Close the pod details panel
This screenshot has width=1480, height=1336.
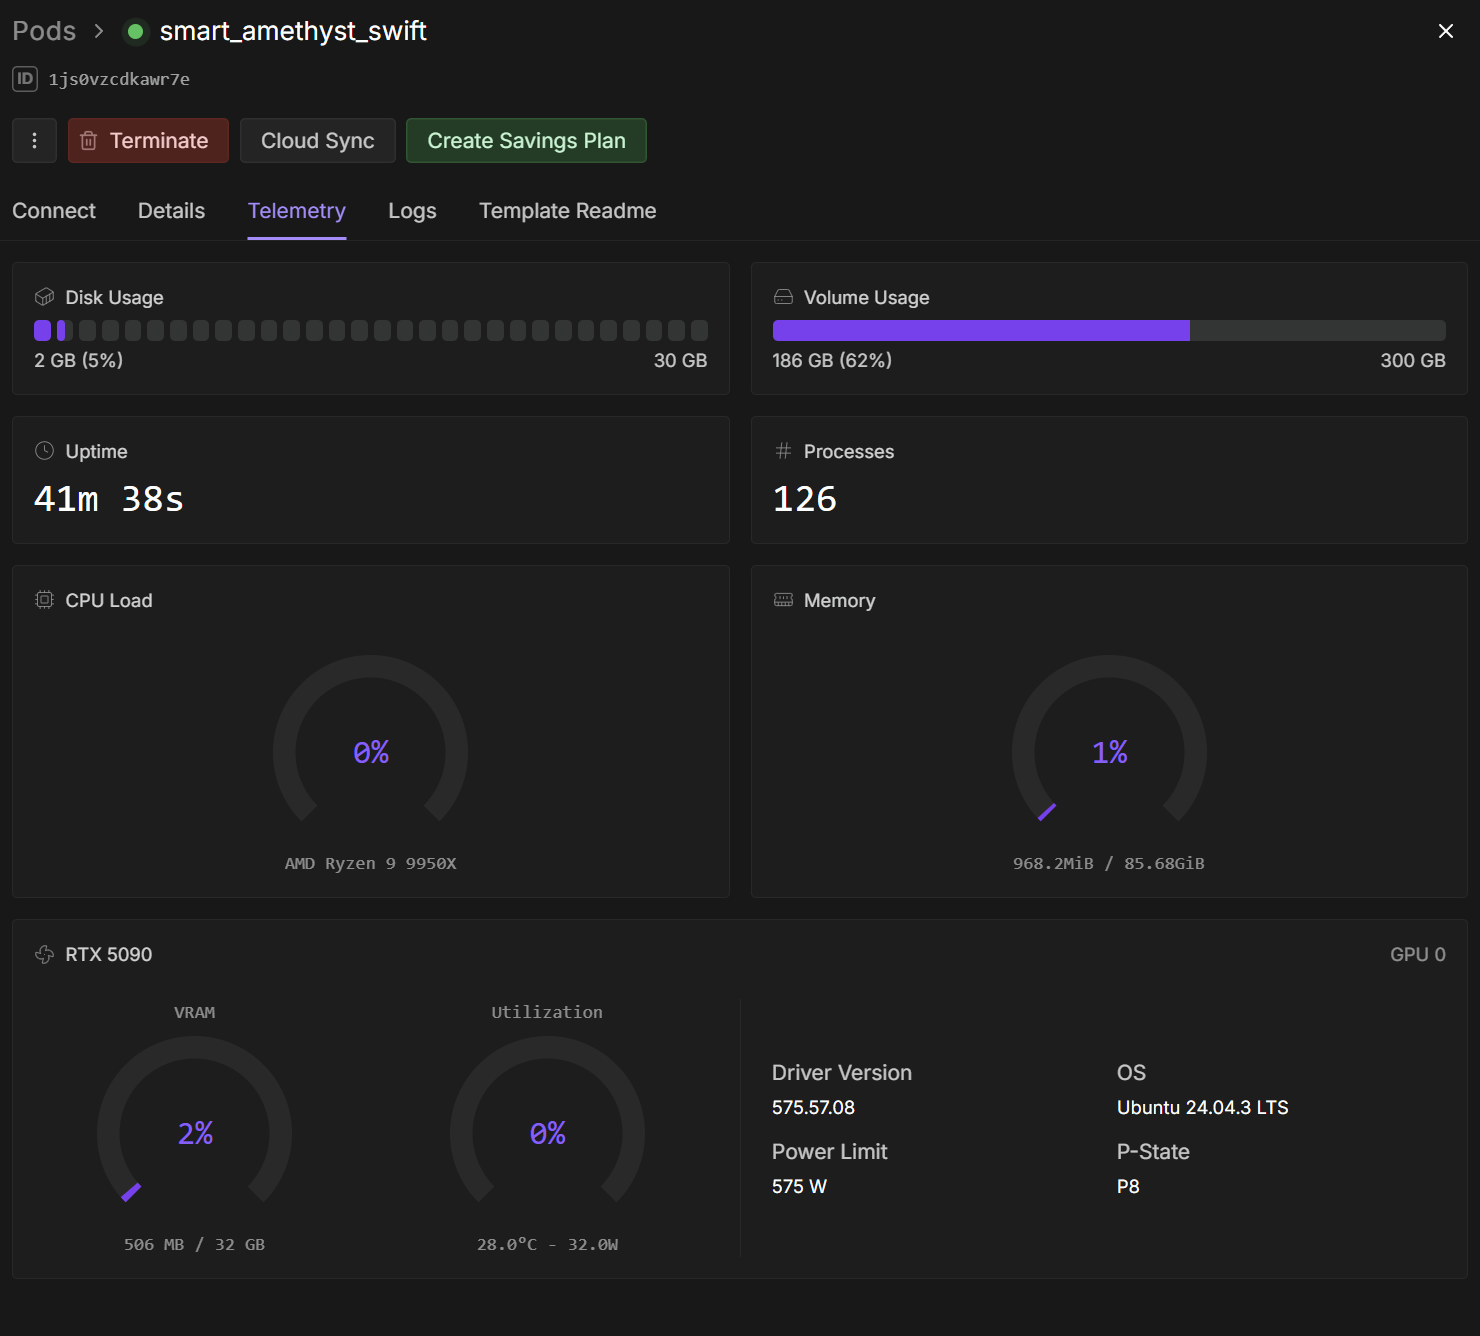point(1446,31)
